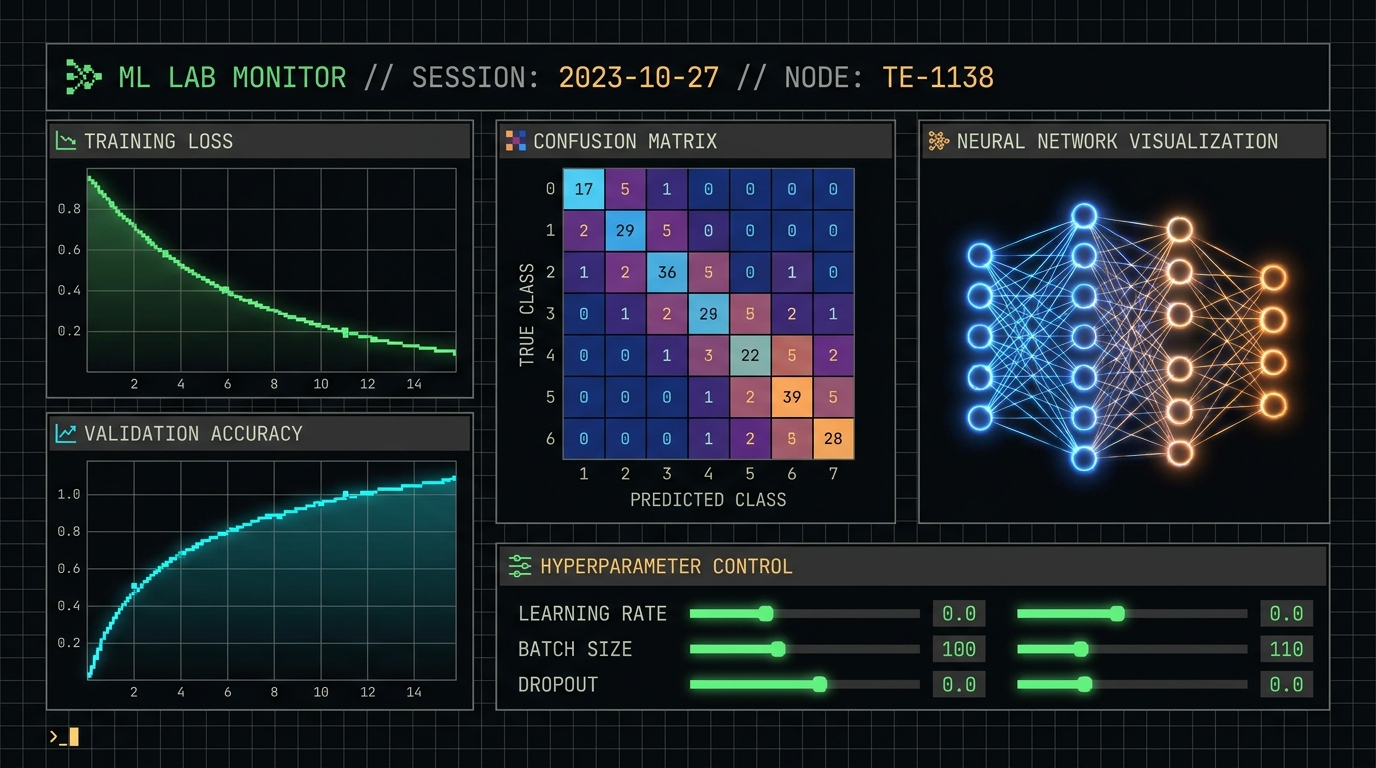
Task: Adjust the left Batch Size slider handle
Action: tap(778, 649)
